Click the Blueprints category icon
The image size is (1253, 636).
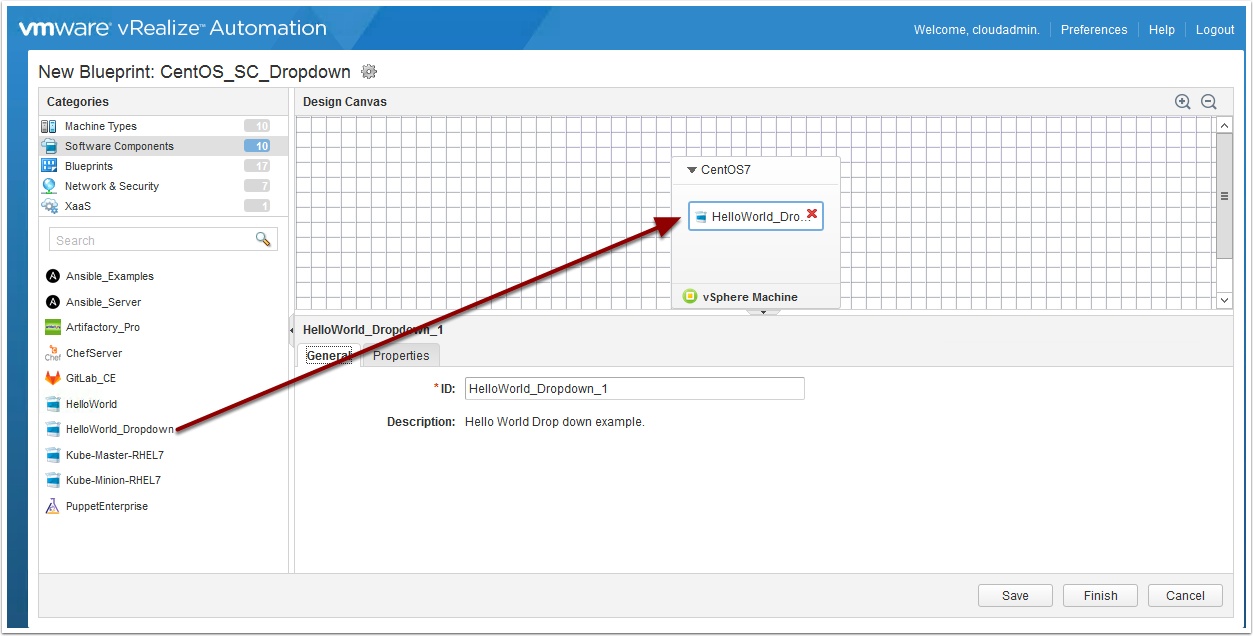click(x=49, y=166)
